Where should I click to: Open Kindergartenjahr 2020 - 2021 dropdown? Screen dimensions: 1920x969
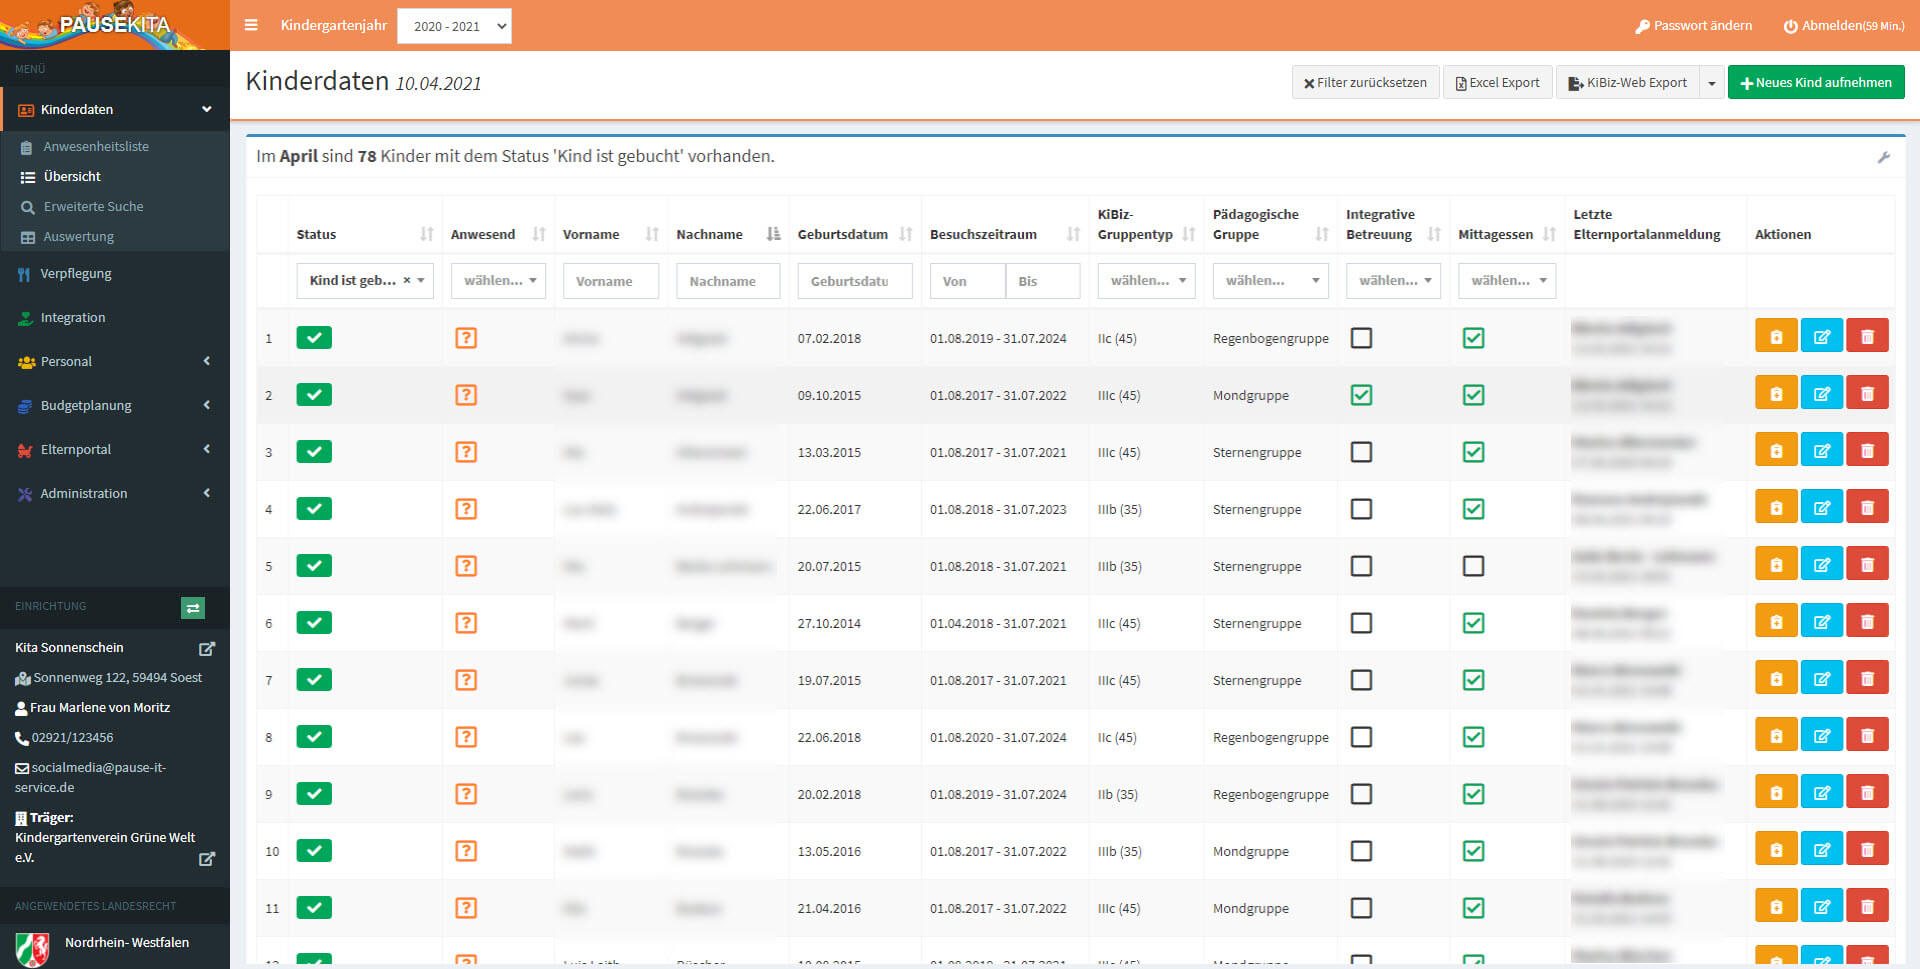coord(454,26)
